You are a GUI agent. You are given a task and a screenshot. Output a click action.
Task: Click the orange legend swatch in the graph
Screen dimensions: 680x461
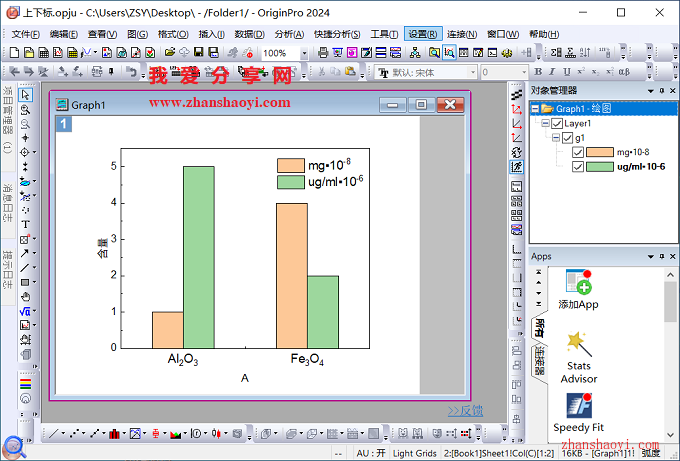291,165
